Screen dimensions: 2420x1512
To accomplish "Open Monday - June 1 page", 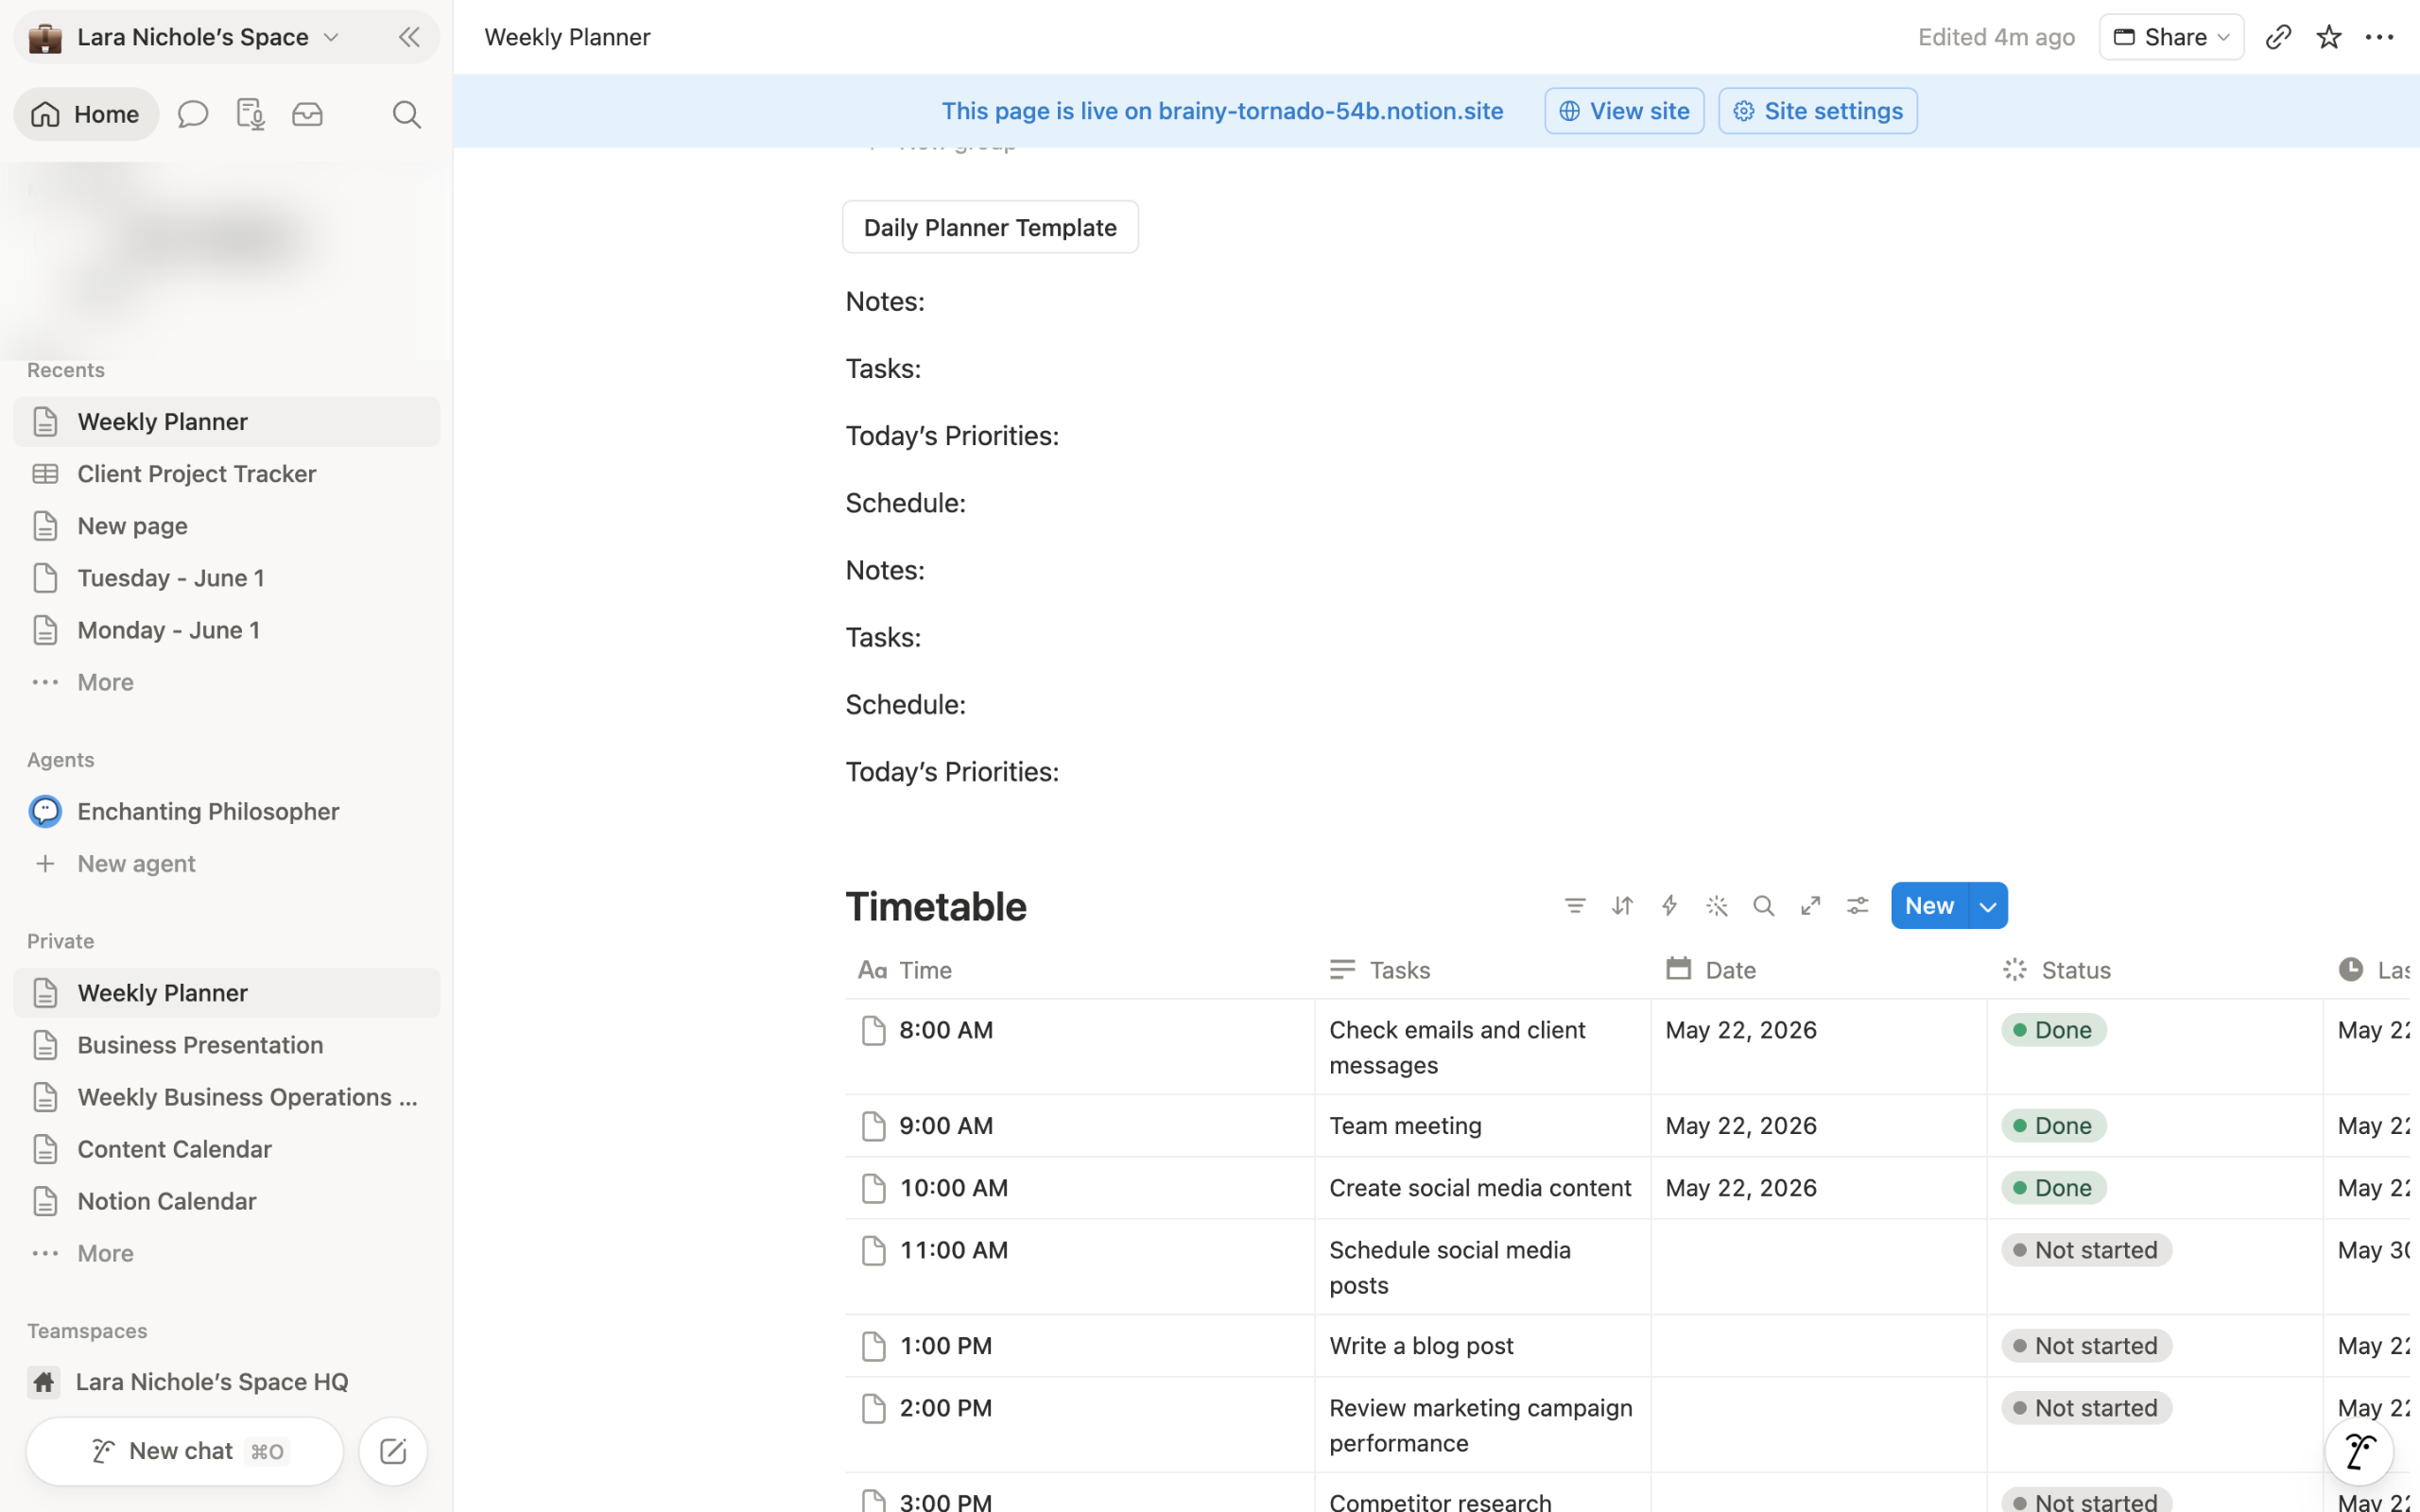I will pos(226,630).
